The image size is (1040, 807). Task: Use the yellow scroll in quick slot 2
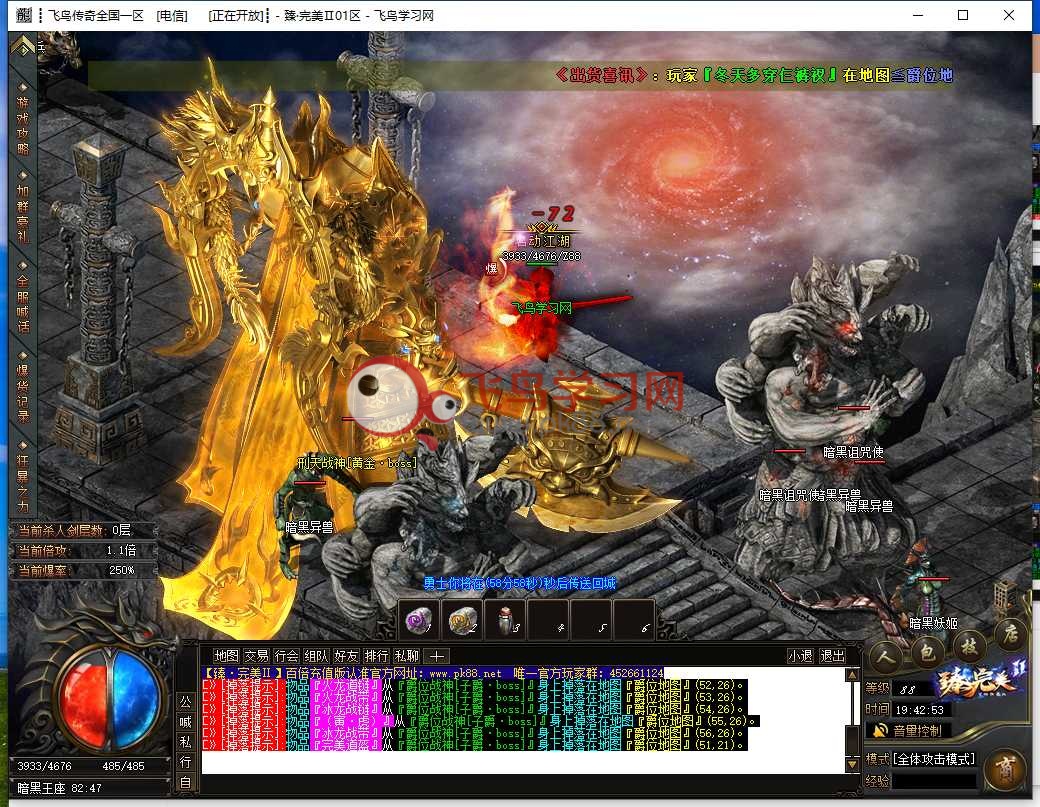click(461, 621)
